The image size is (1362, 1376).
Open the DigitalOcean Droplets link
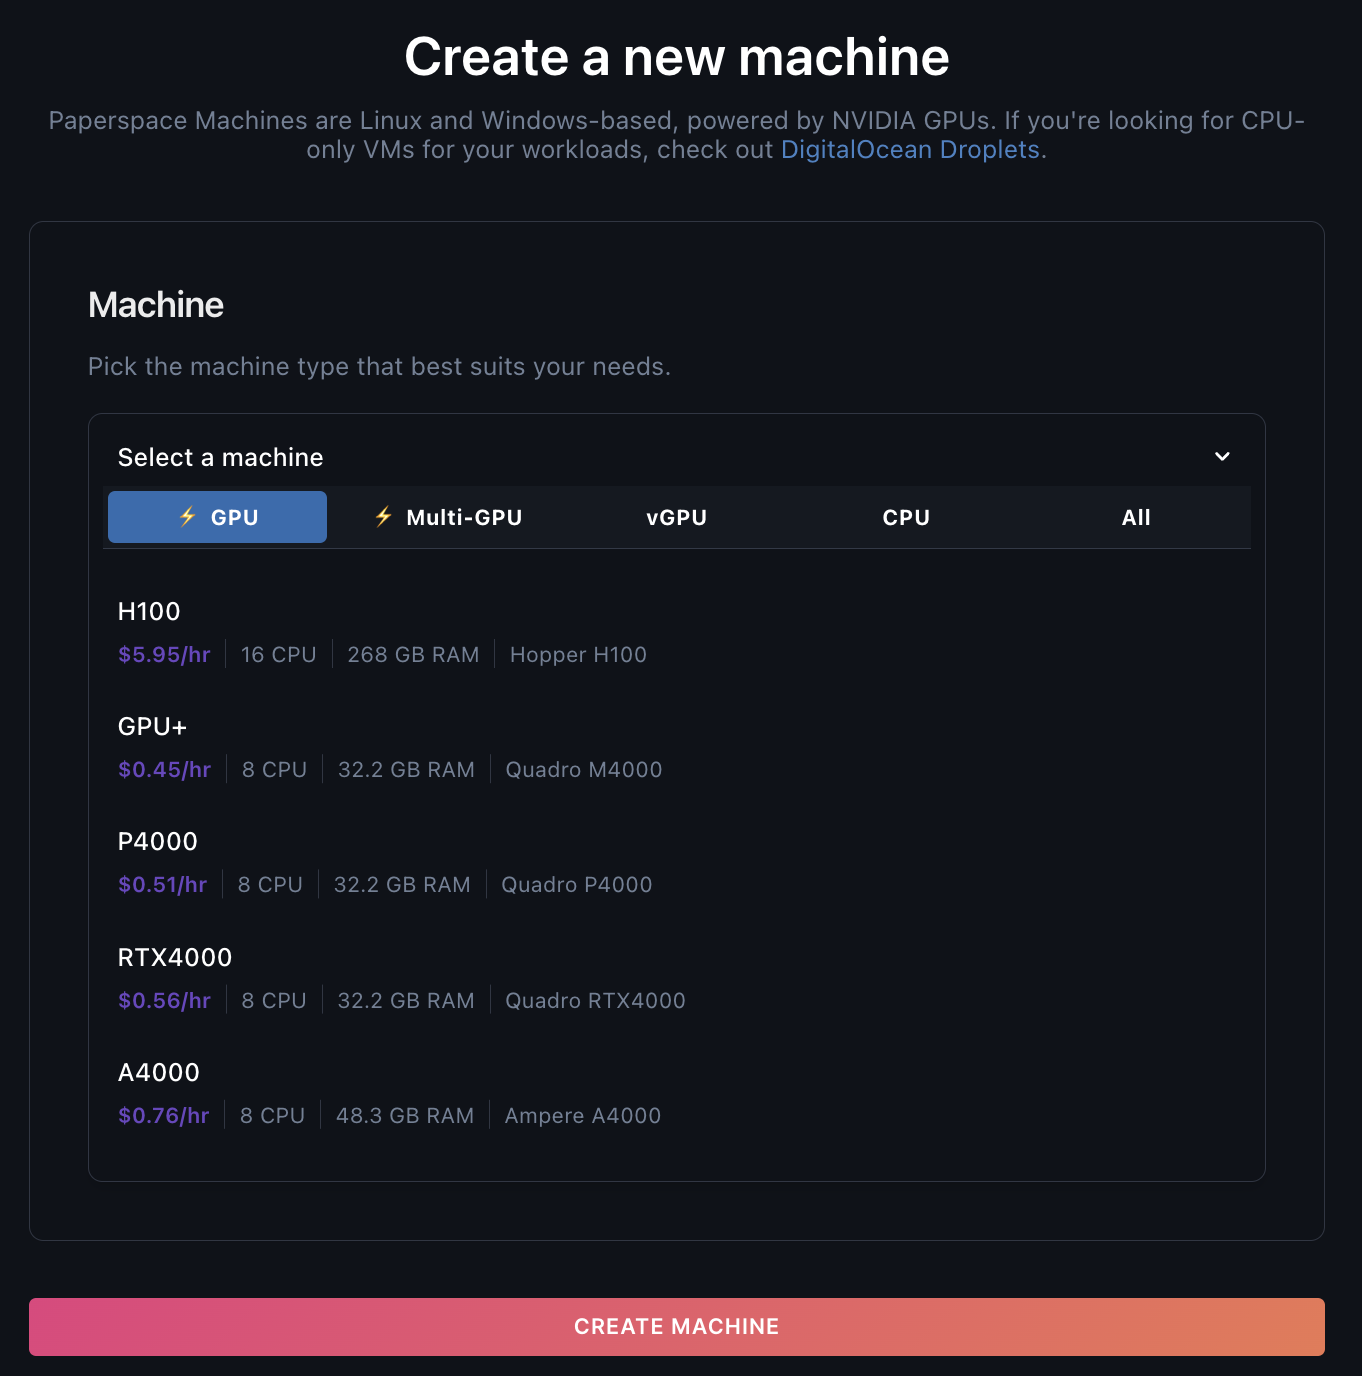pos(910,150)
